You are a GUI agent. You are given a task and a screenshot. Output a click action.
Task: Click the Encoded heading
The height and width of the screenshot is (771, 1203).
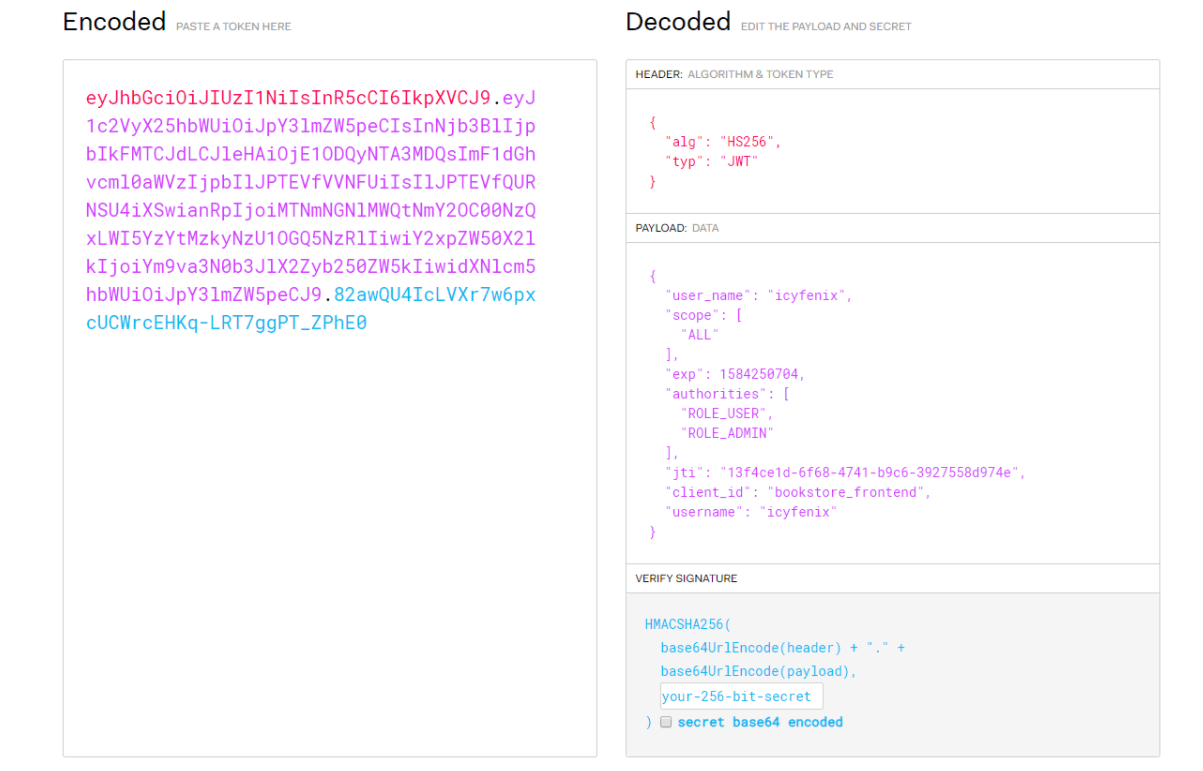[114, 22]
